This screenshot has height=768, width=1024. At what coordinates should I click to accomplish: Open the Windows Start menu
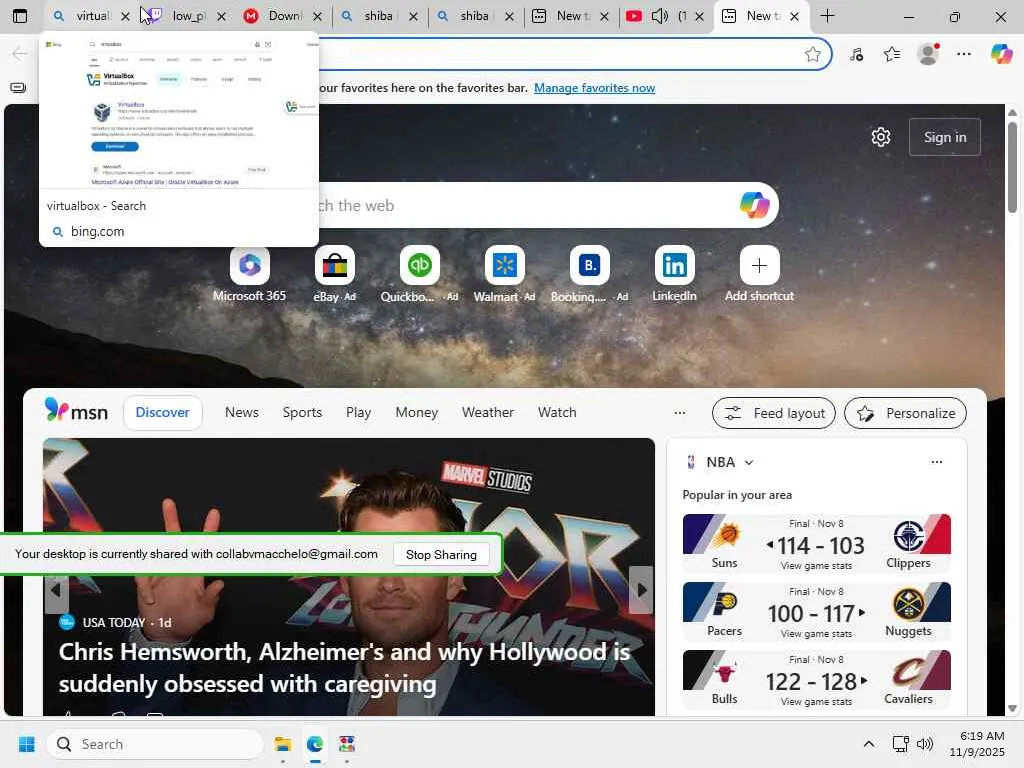point(27,744)
